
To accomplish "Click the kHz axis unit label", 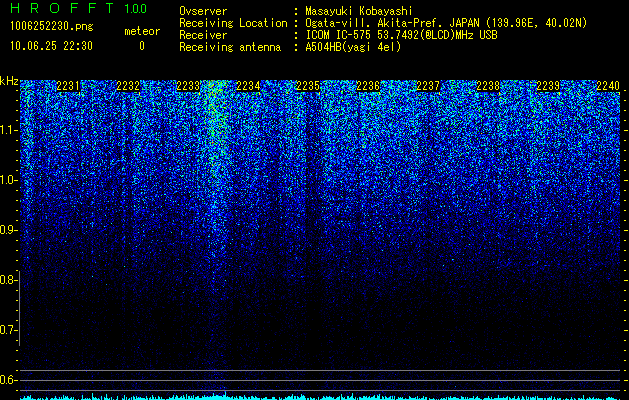I will point(9,81).
